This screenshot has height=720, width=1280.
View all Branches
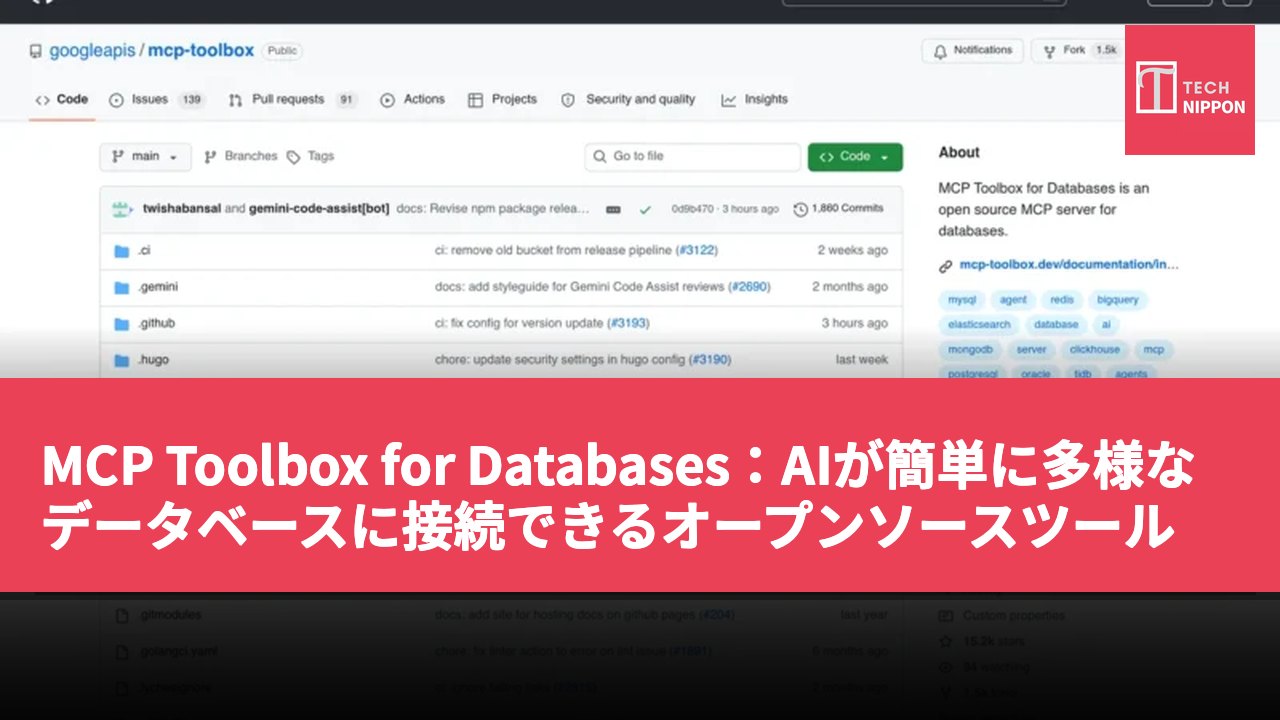[240, 157]
